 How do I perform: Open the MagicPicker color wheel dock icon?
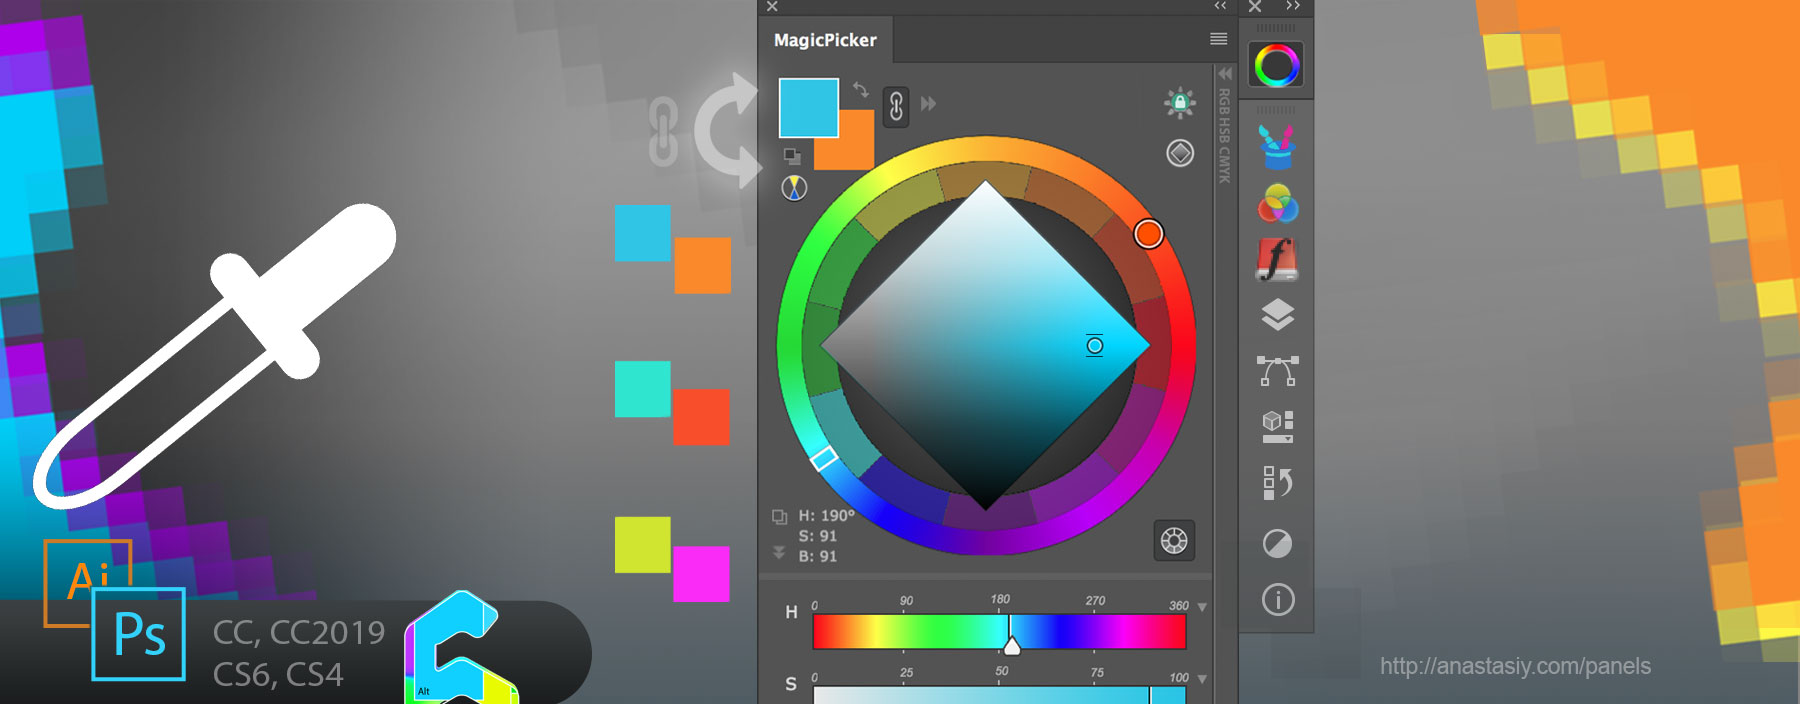point(1277,65)
